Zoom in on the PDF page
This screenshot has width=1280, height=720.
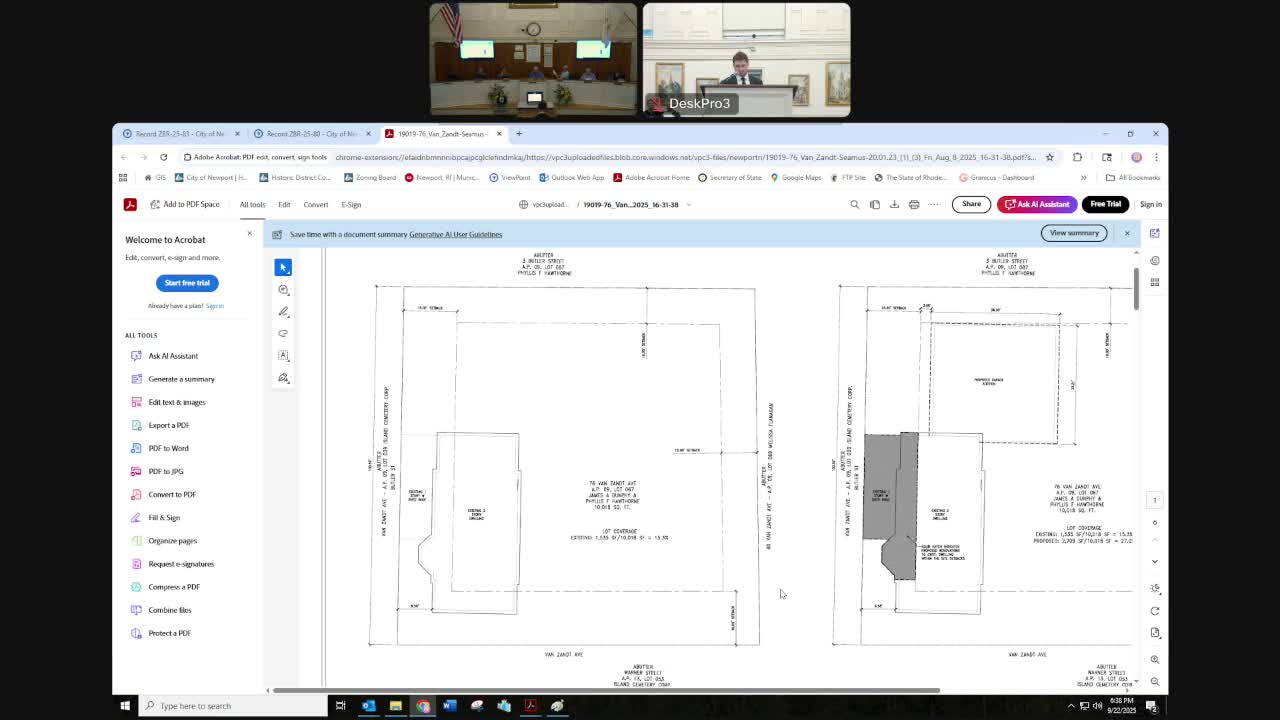point(1155,660)
